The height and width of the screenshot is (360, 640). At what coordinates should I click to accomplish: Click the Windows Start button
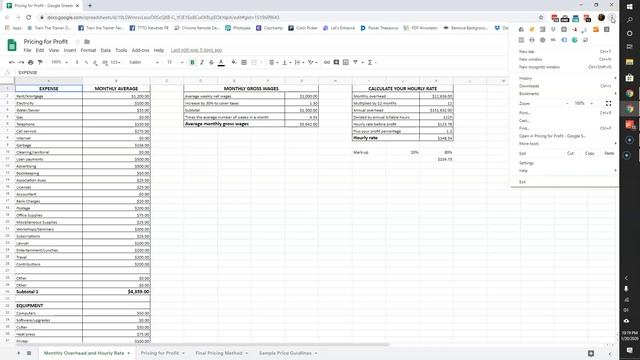(x=629, y=7)
